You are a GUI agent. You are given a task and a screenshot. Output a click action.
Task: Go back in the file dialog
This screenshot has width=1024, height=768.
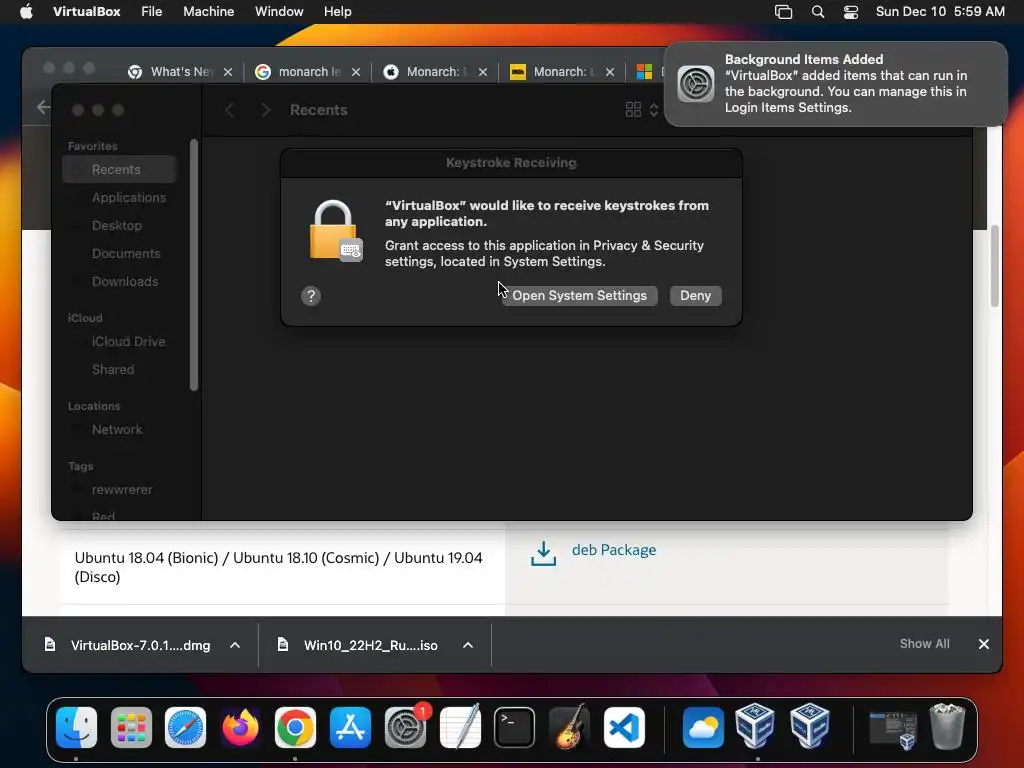click(229, 110)
